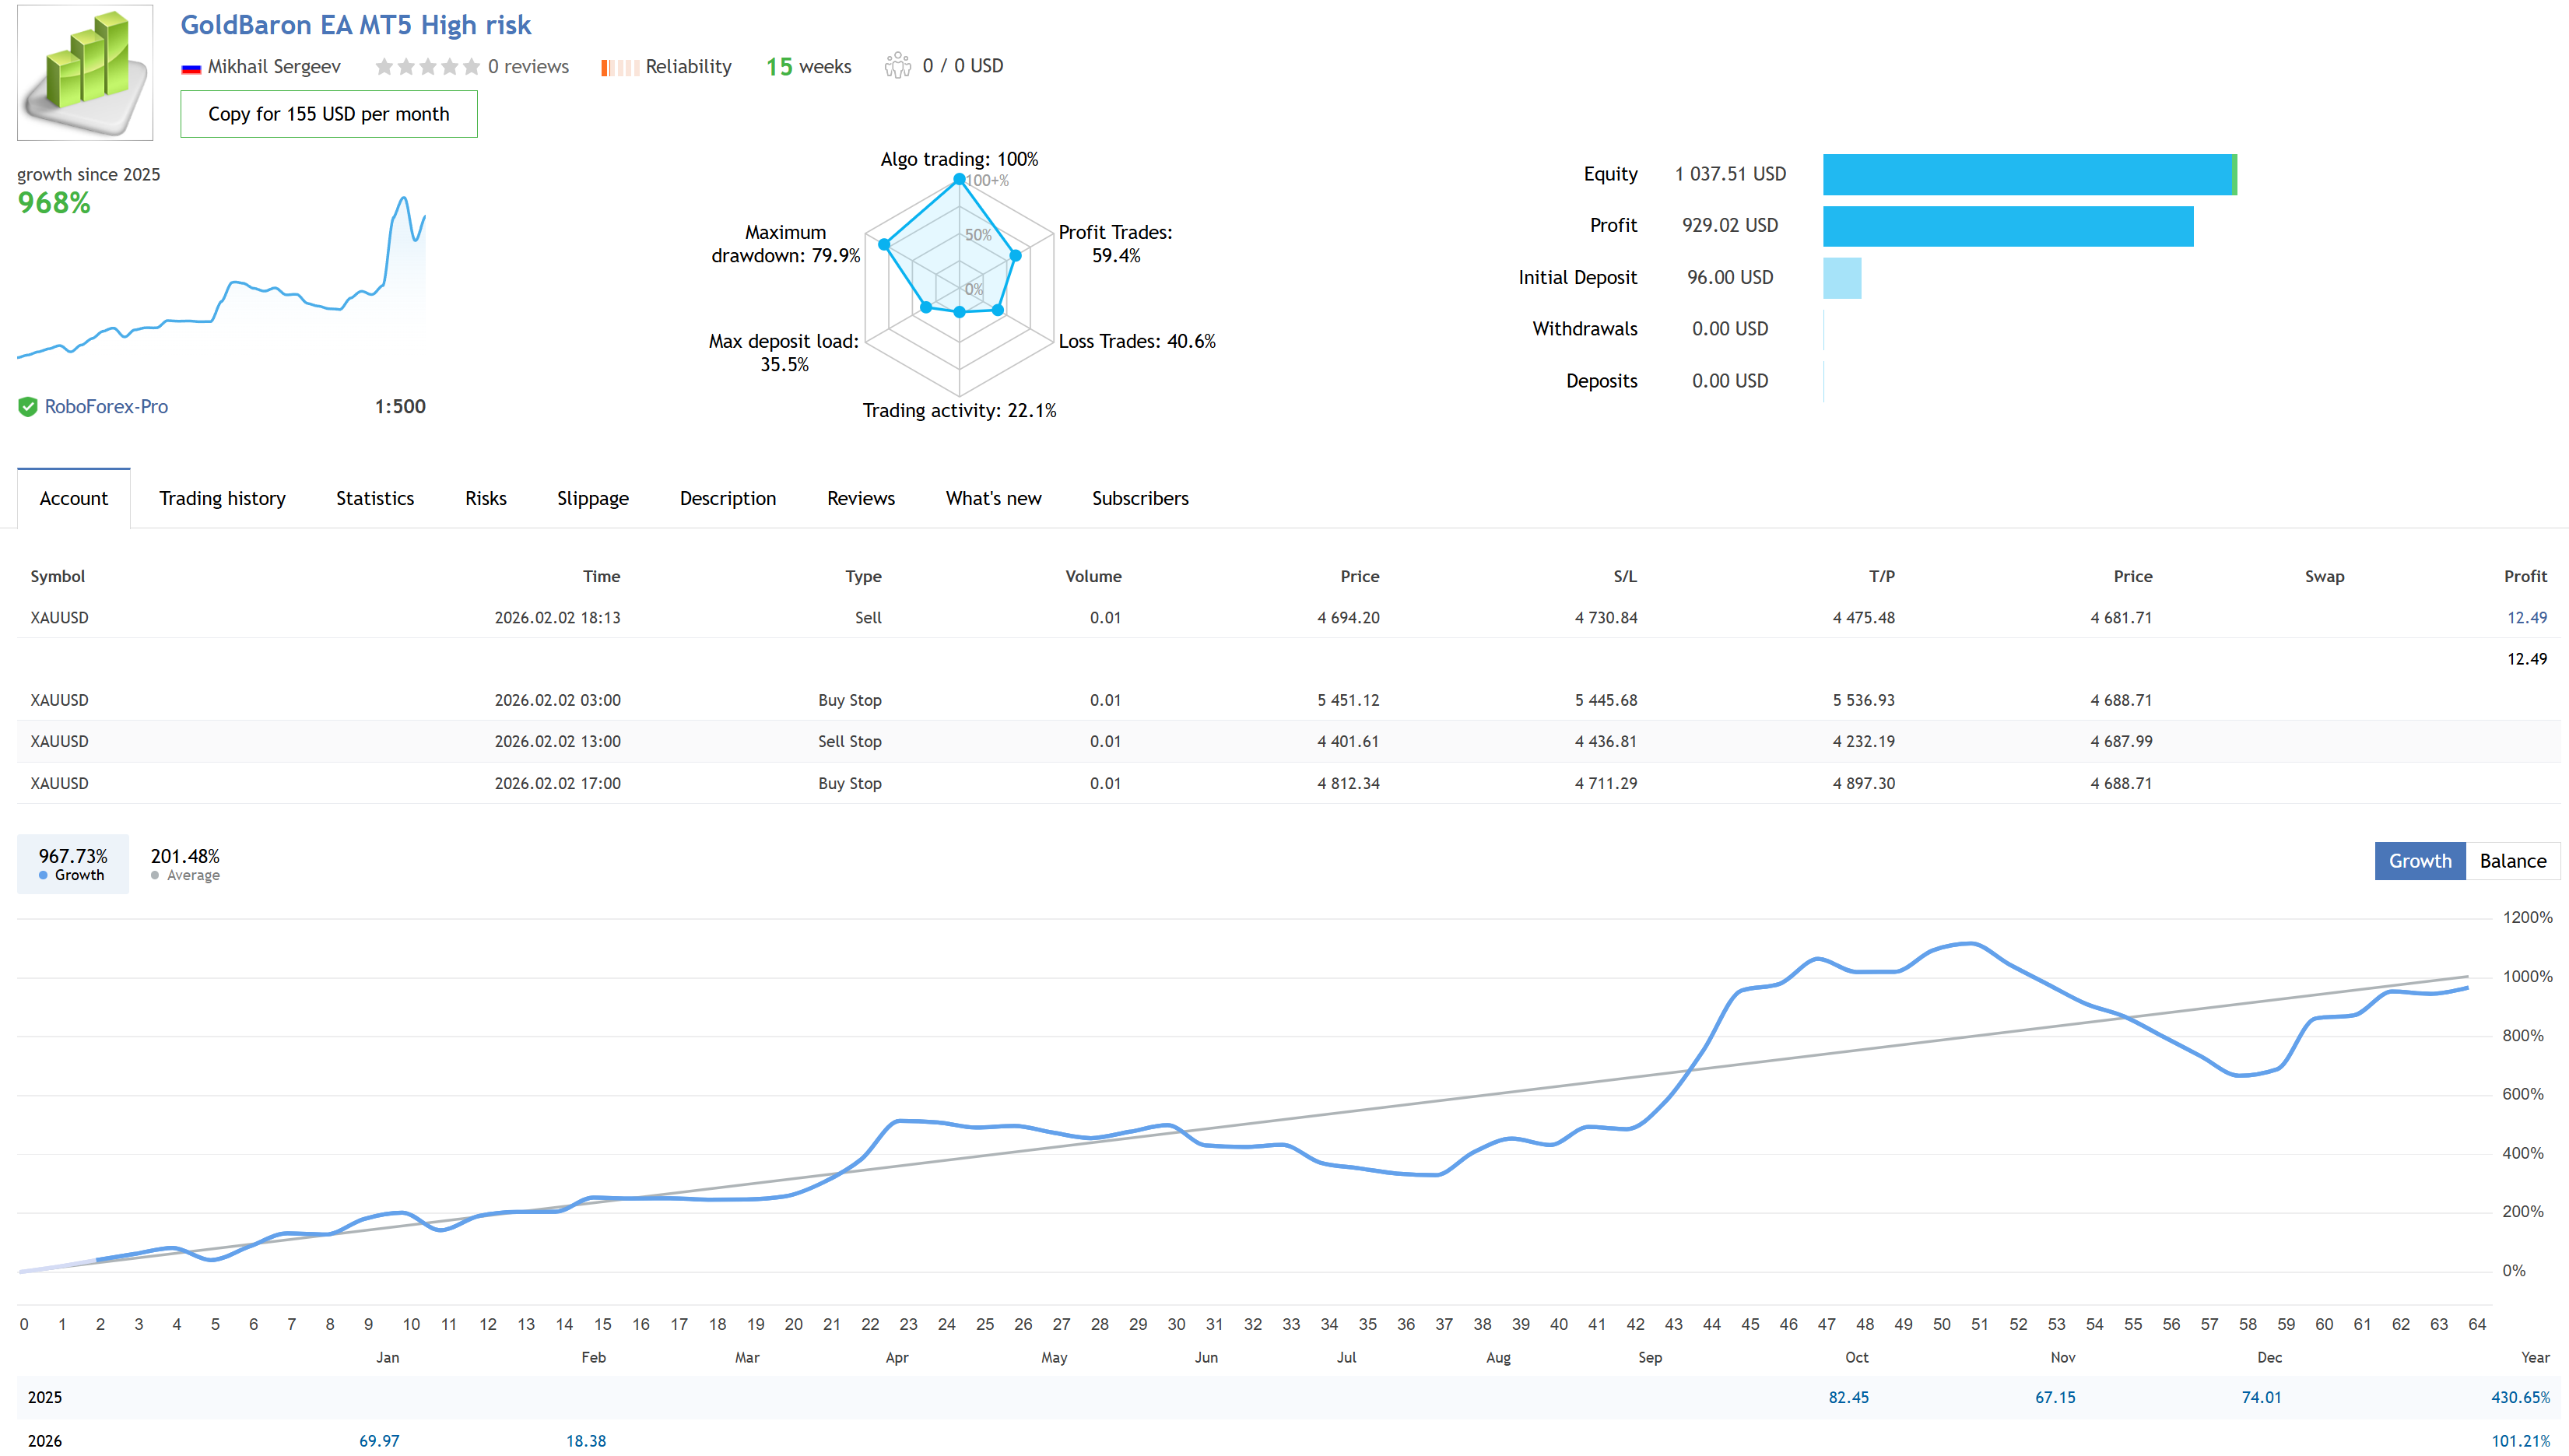The width and height of the screenshot is (2569, 1456).
Task: Click the green bar-chart signal logo
Action: click(x=85, y=72)
